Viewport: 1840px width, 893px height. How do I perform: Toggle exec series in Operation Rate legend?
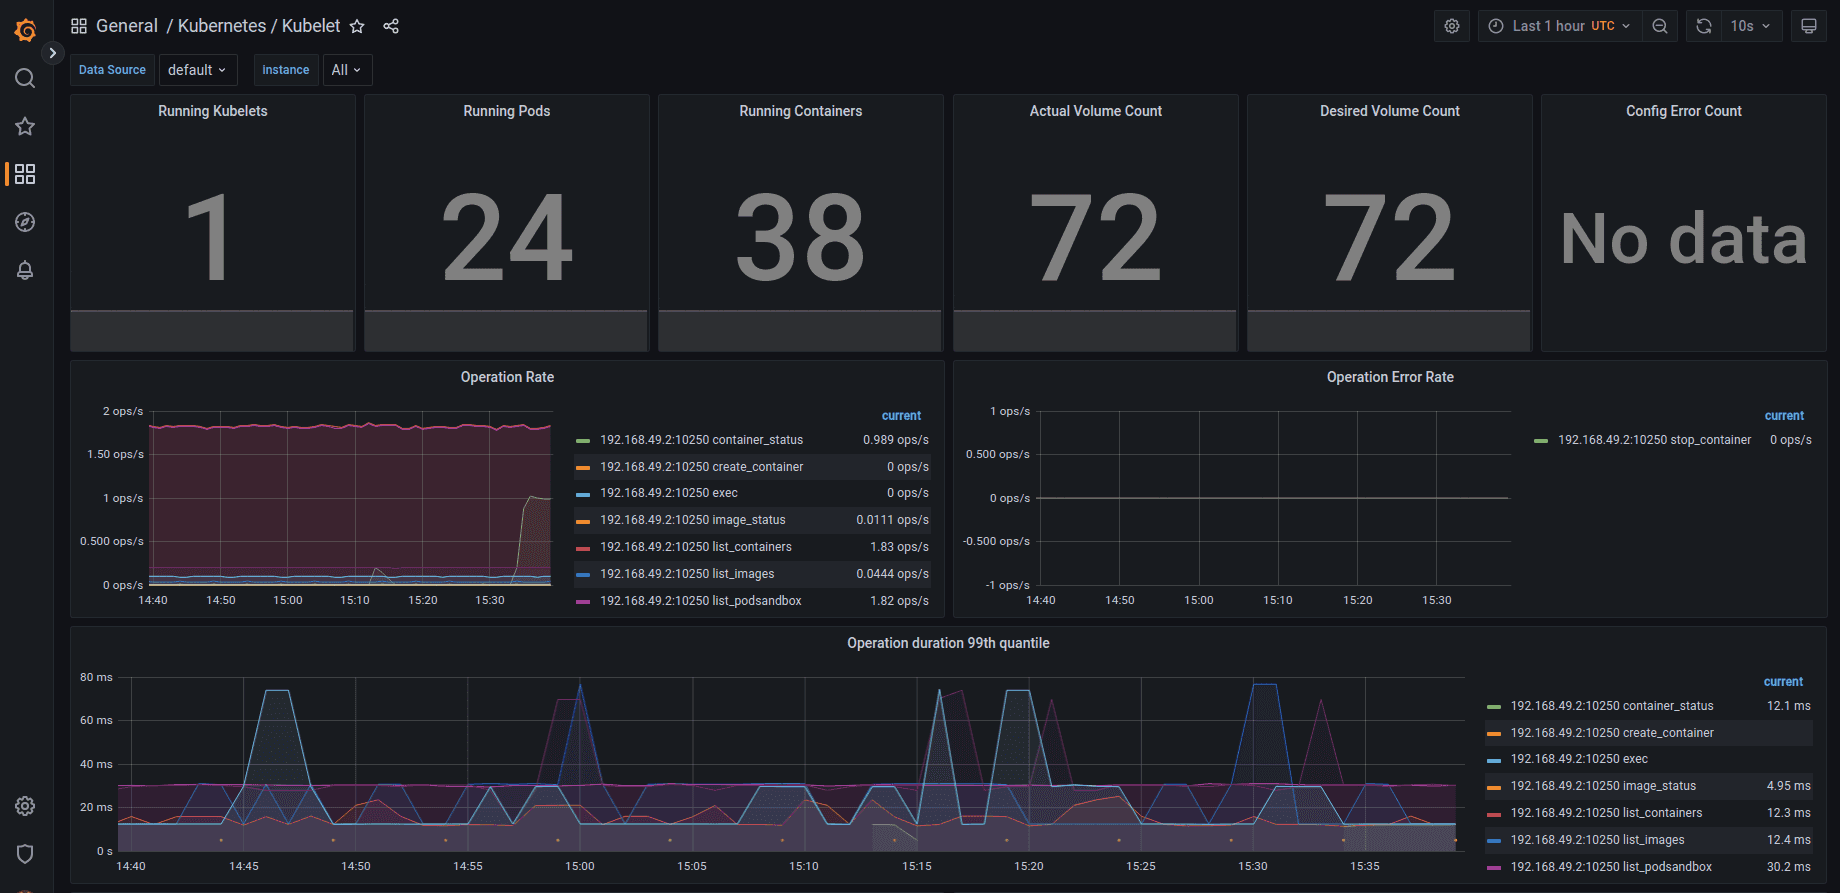point(669,493)
